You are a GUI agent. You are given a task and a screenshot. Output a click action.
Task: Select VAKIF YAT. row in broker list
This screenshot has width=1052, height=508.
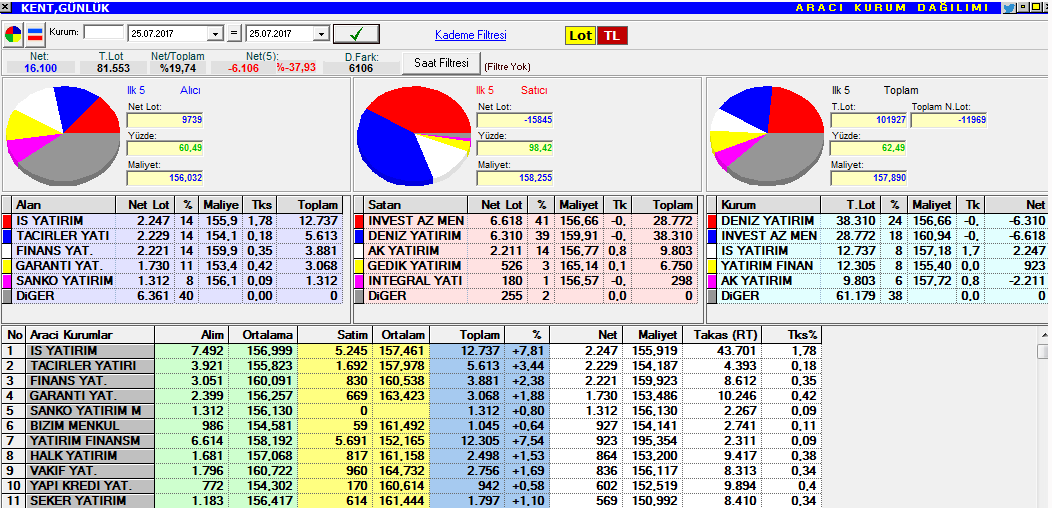click(x=412, y=470)
